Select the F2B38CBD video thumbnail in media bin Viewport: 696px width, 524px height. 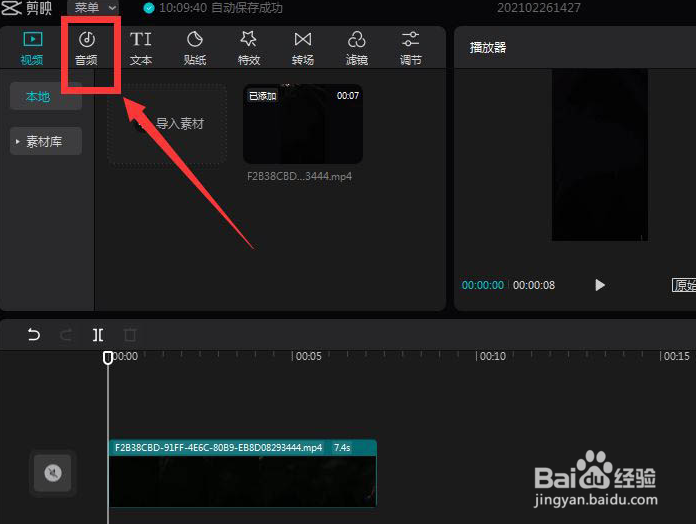tap(303, 124)
